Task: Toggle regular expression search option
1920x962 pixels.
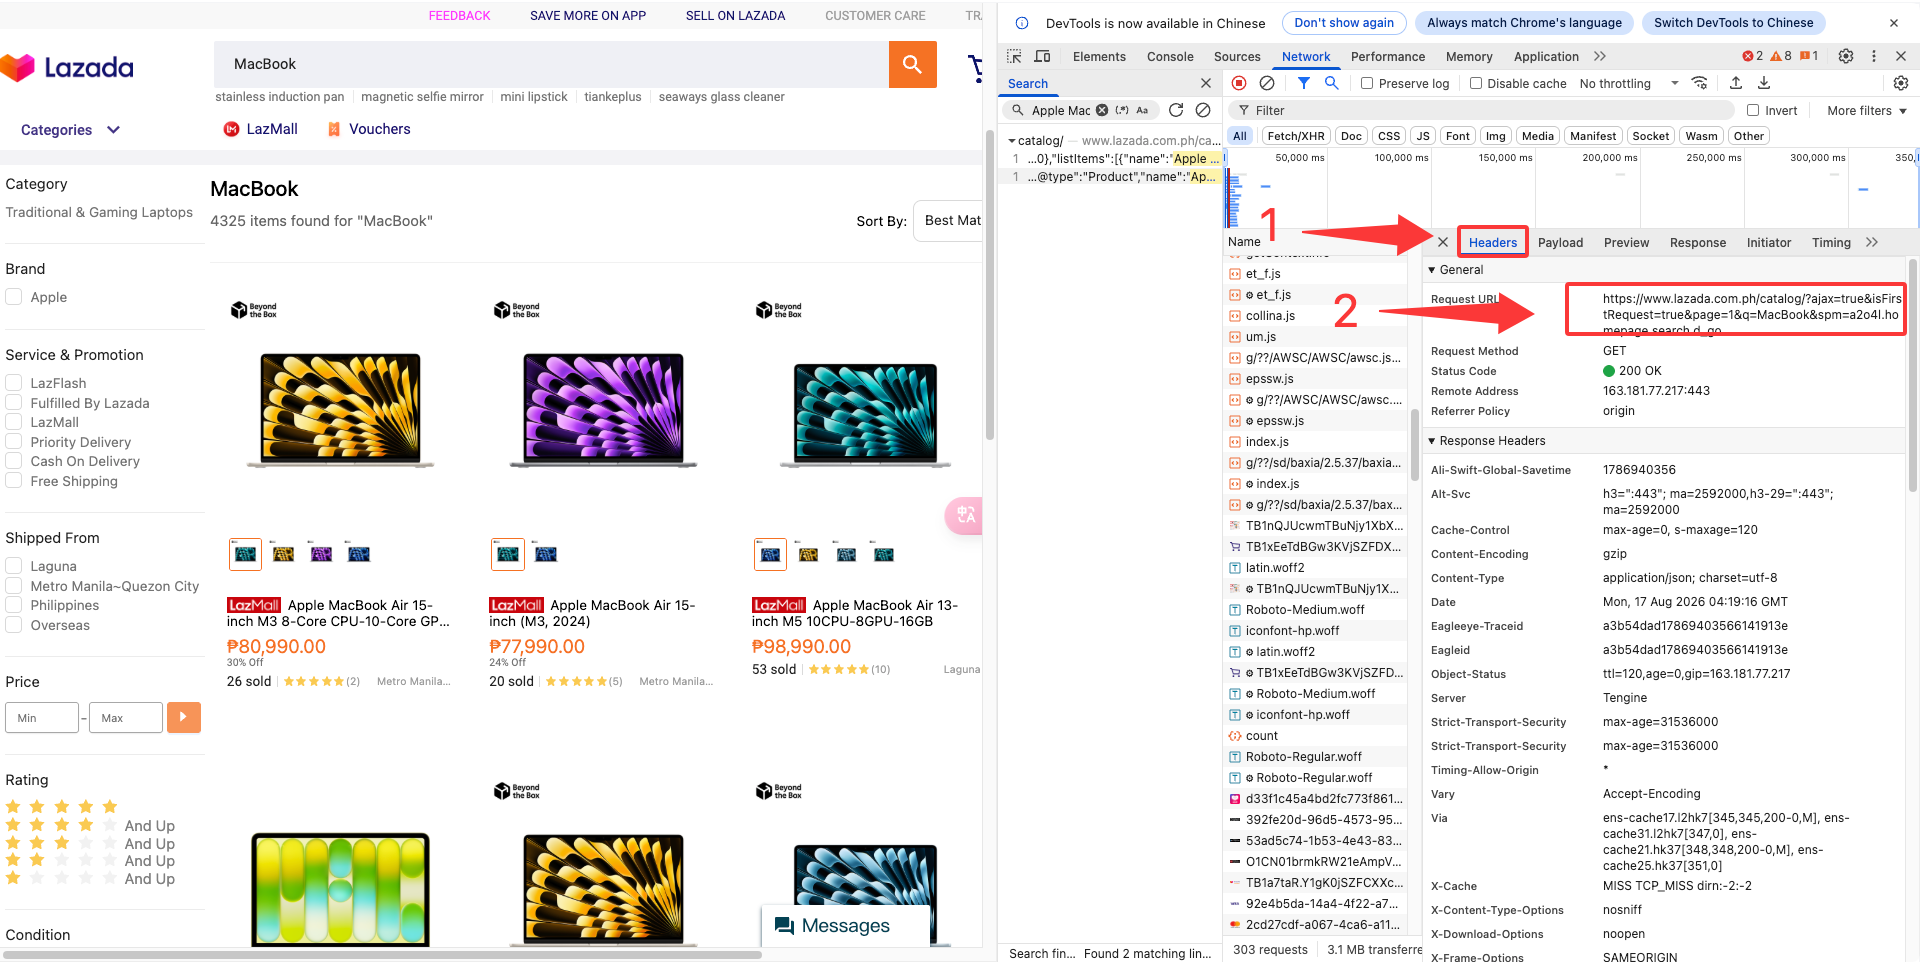Action: click(x=1122, y=110)
